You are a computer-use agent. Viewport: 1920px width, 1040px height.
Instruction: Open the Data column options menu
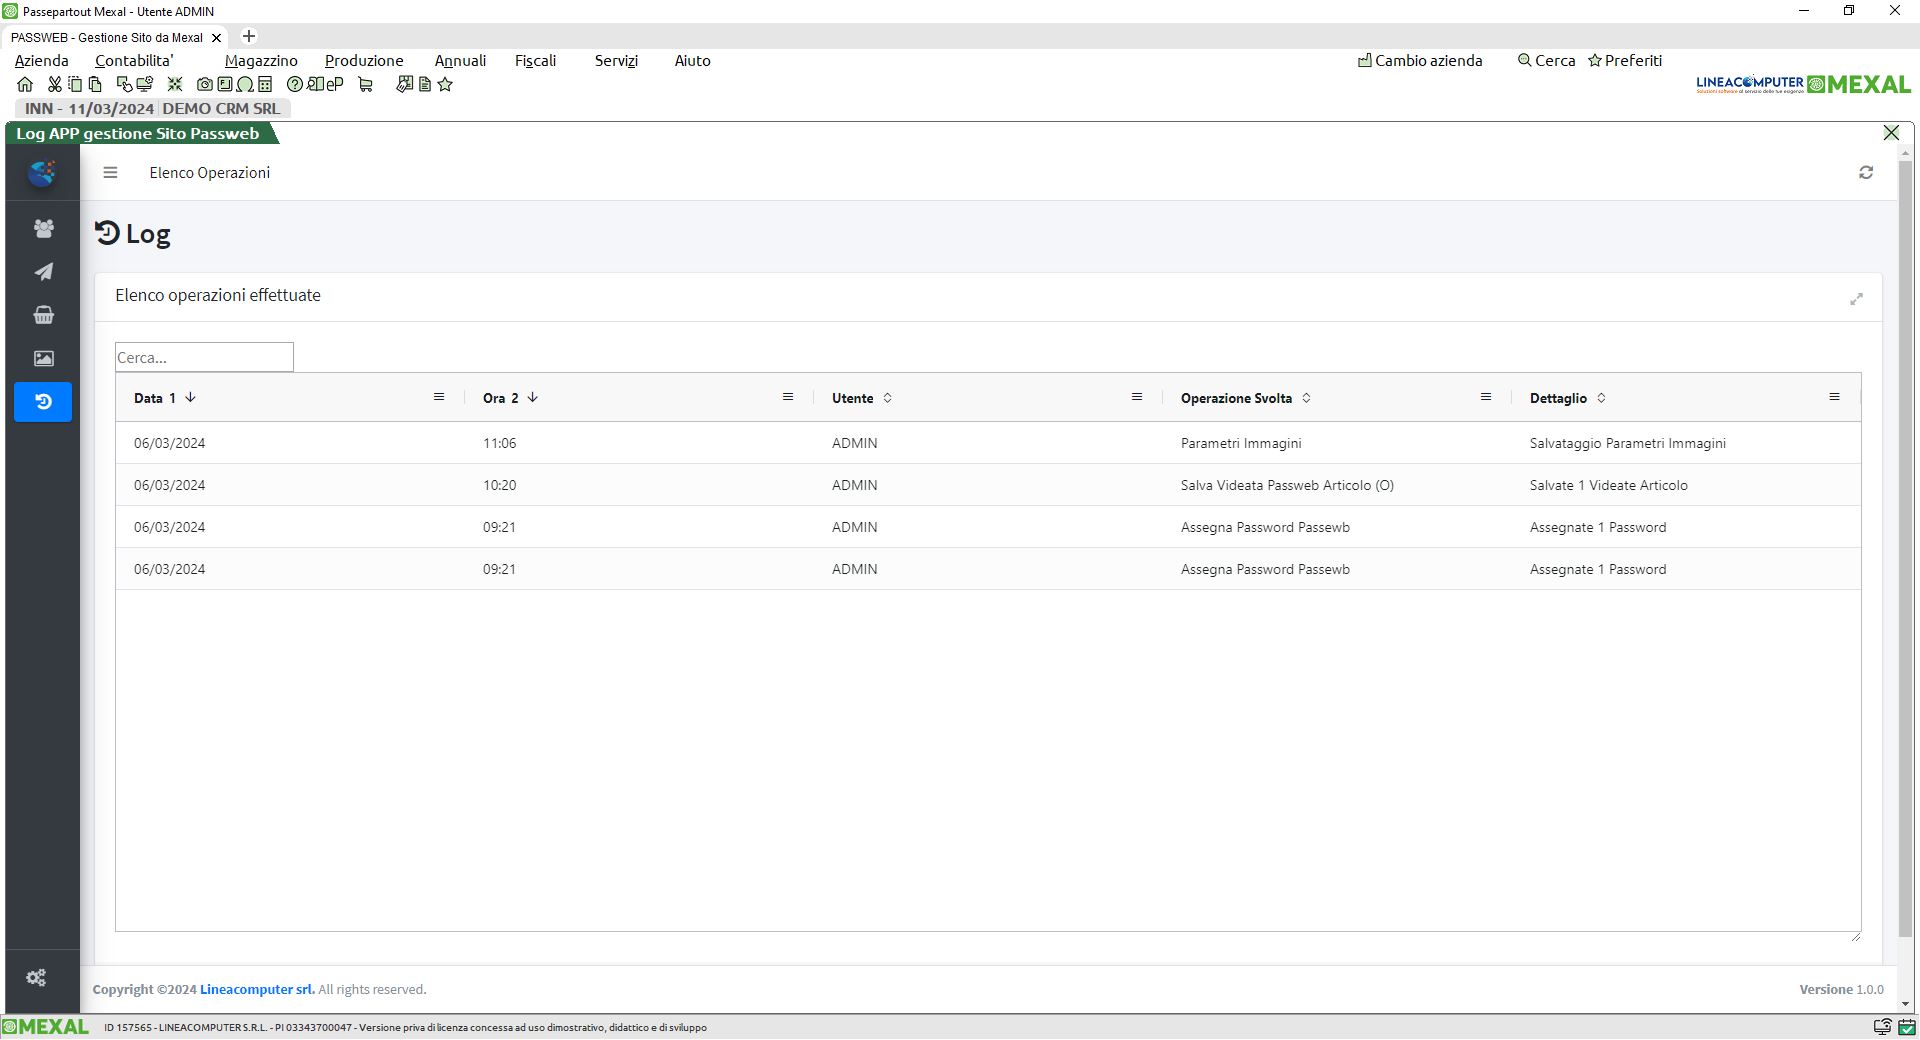coord(438,397)
